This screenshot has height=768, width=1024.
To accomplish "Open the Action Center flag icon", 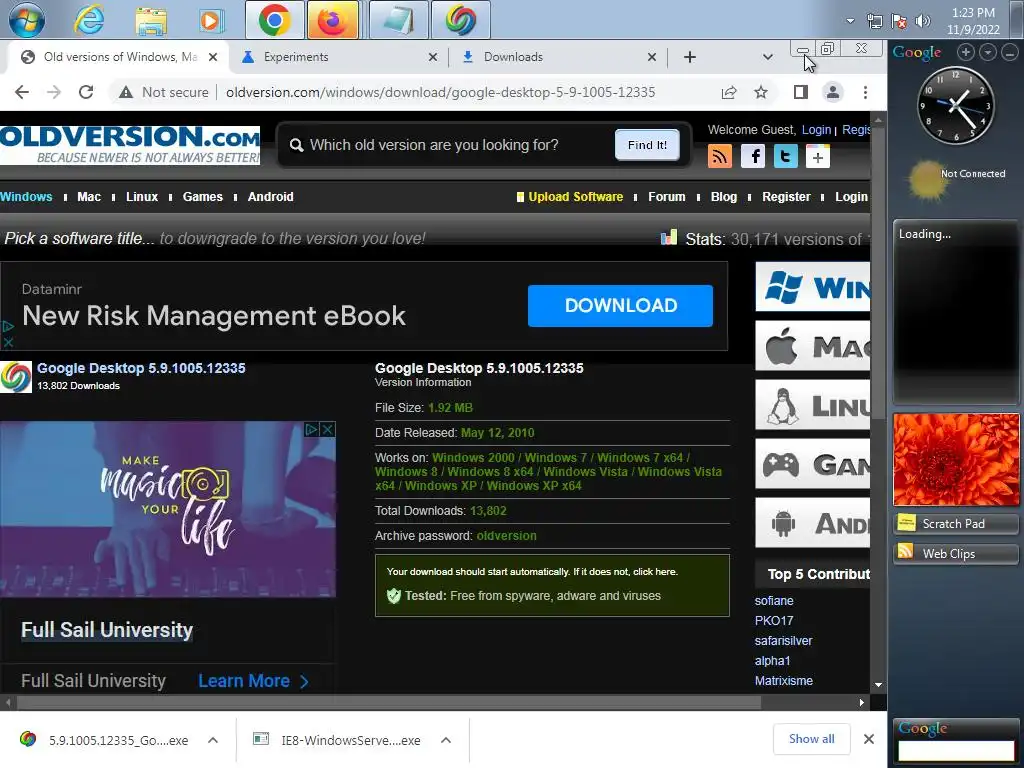I will pos(899,21).
